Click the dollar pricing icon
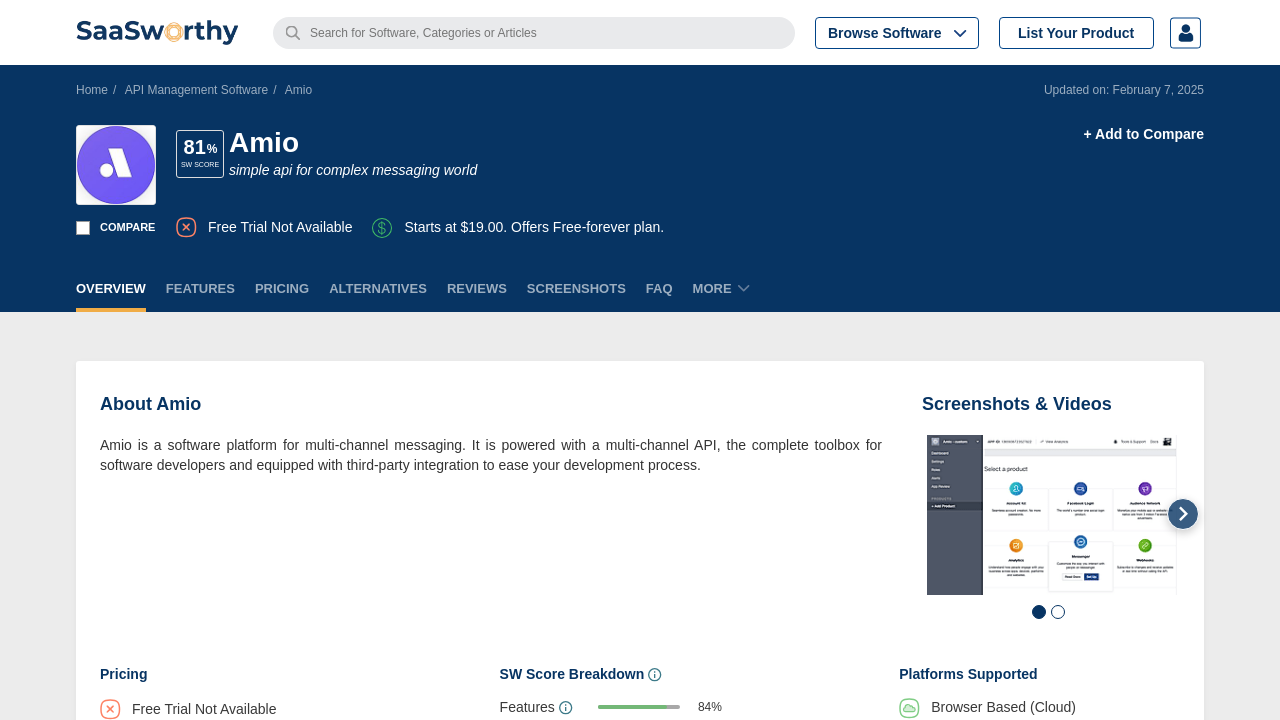Viewport: 1280px width, 720px height. (382, 228)
